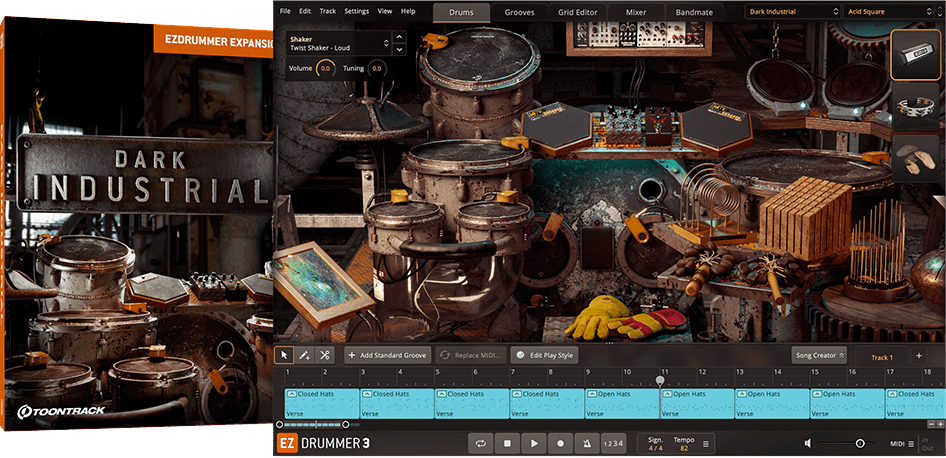Toggle the metronome click

point(586,444)
